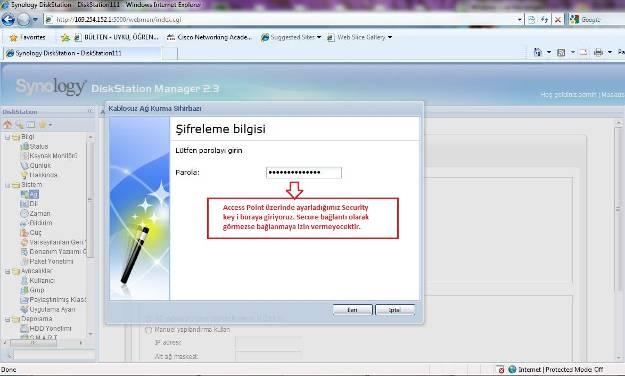The width and height of the screenshot is (625, 376).
Task: Open the Dil language item
Action: point(29,204)
